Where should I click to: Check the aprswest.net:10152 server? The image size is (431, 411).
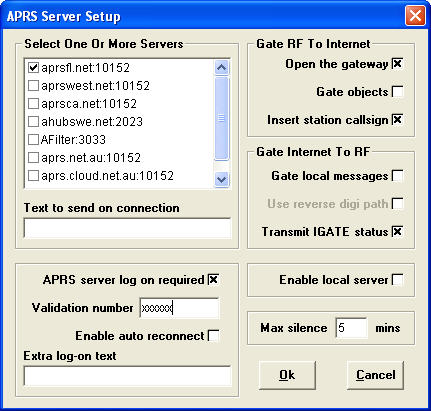33,86
